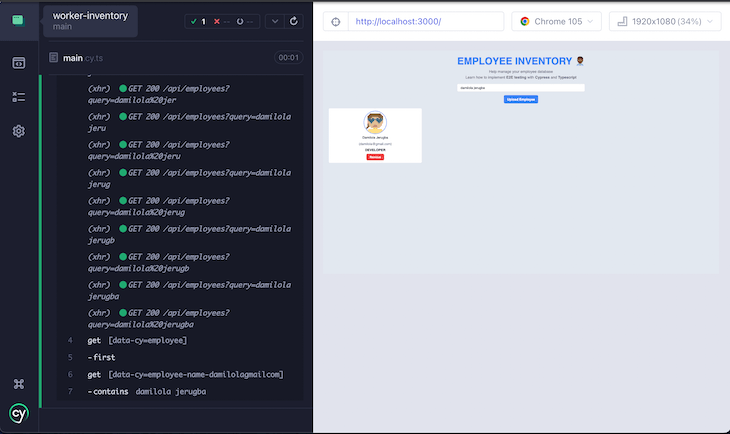Open the Debug sidebar icon

18,97
